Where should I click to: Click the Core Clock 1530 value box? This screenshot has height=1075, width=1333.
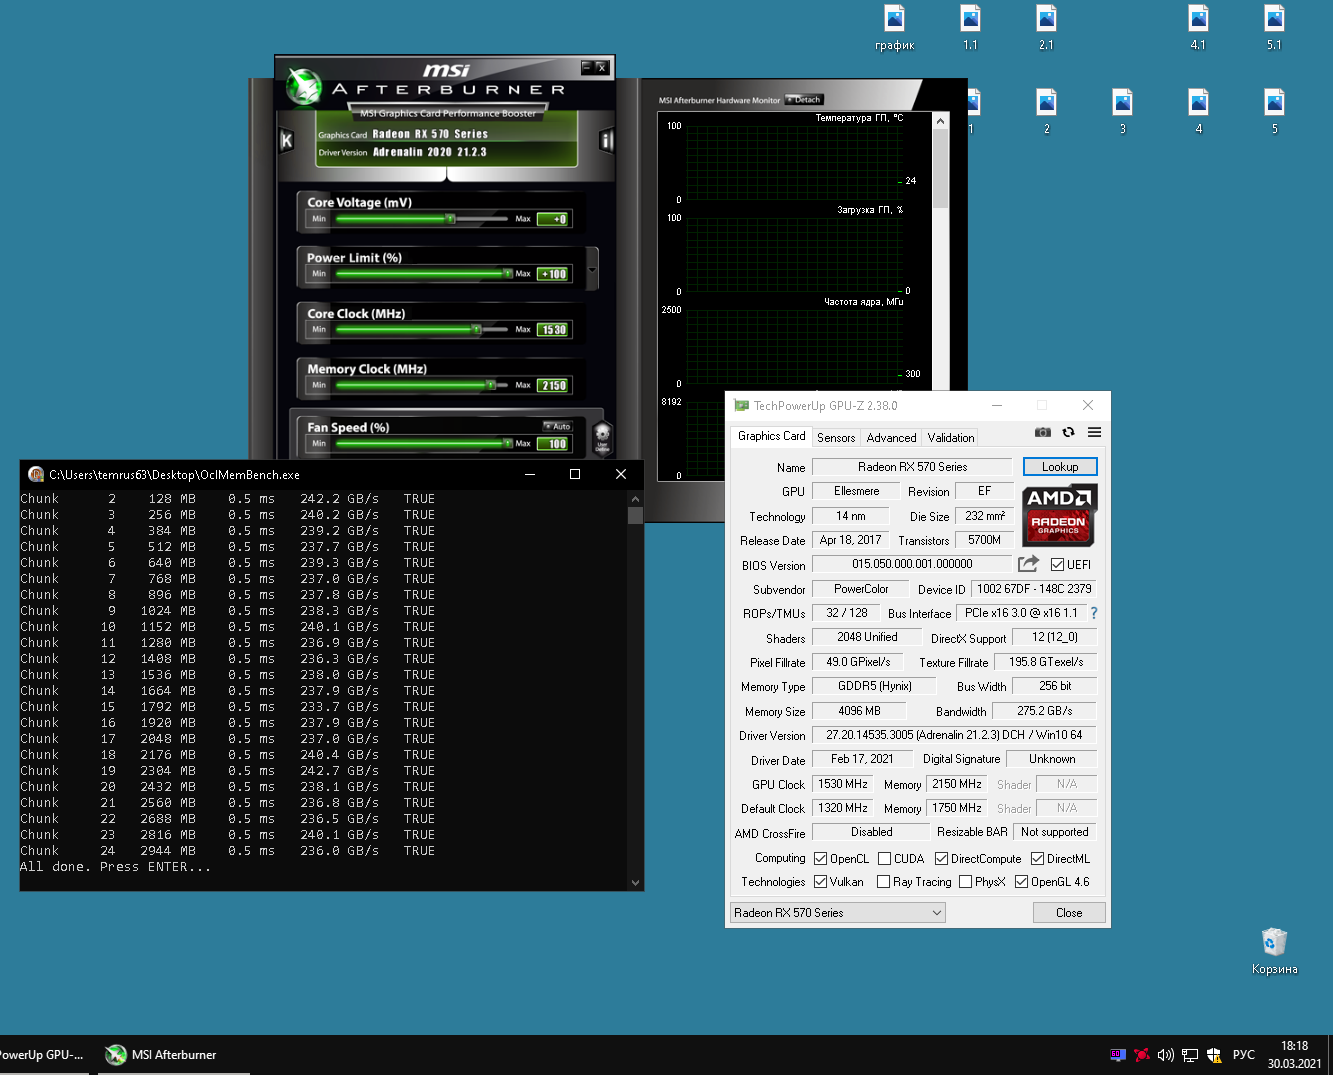click(553, 330)
